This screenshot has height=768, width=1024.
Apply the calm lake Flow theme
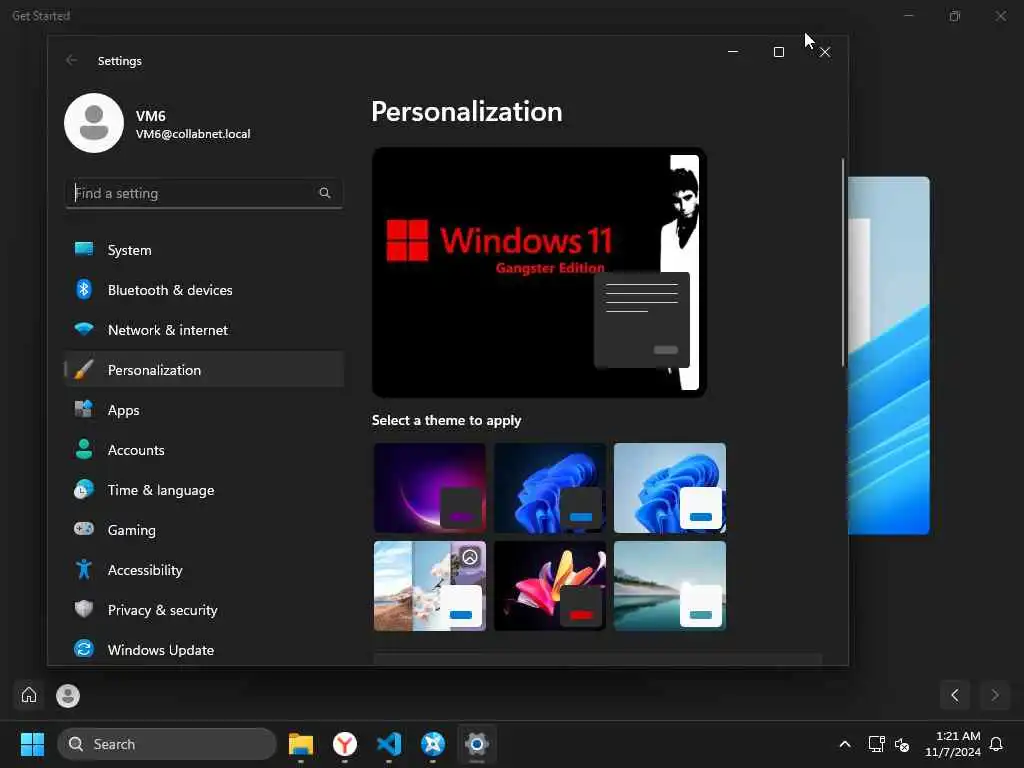670,586
